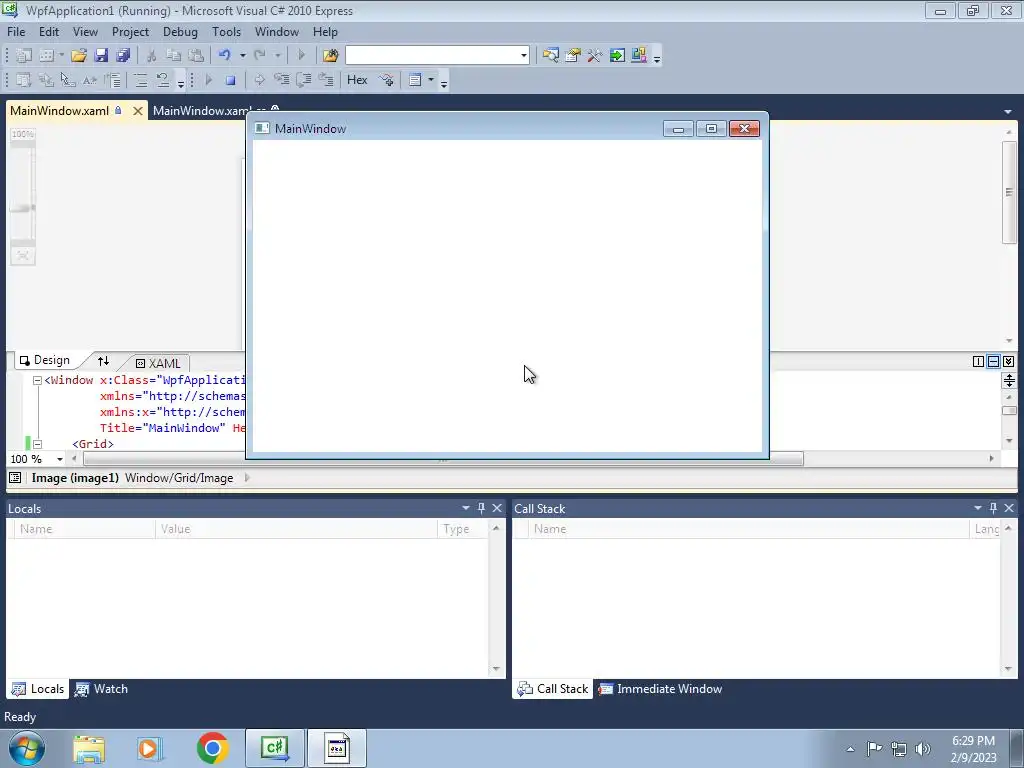Image resolution: width=1024 pixels, height=768 pixels.
Task: Click the Start Page green arrow icon
Action: [617, 56]
